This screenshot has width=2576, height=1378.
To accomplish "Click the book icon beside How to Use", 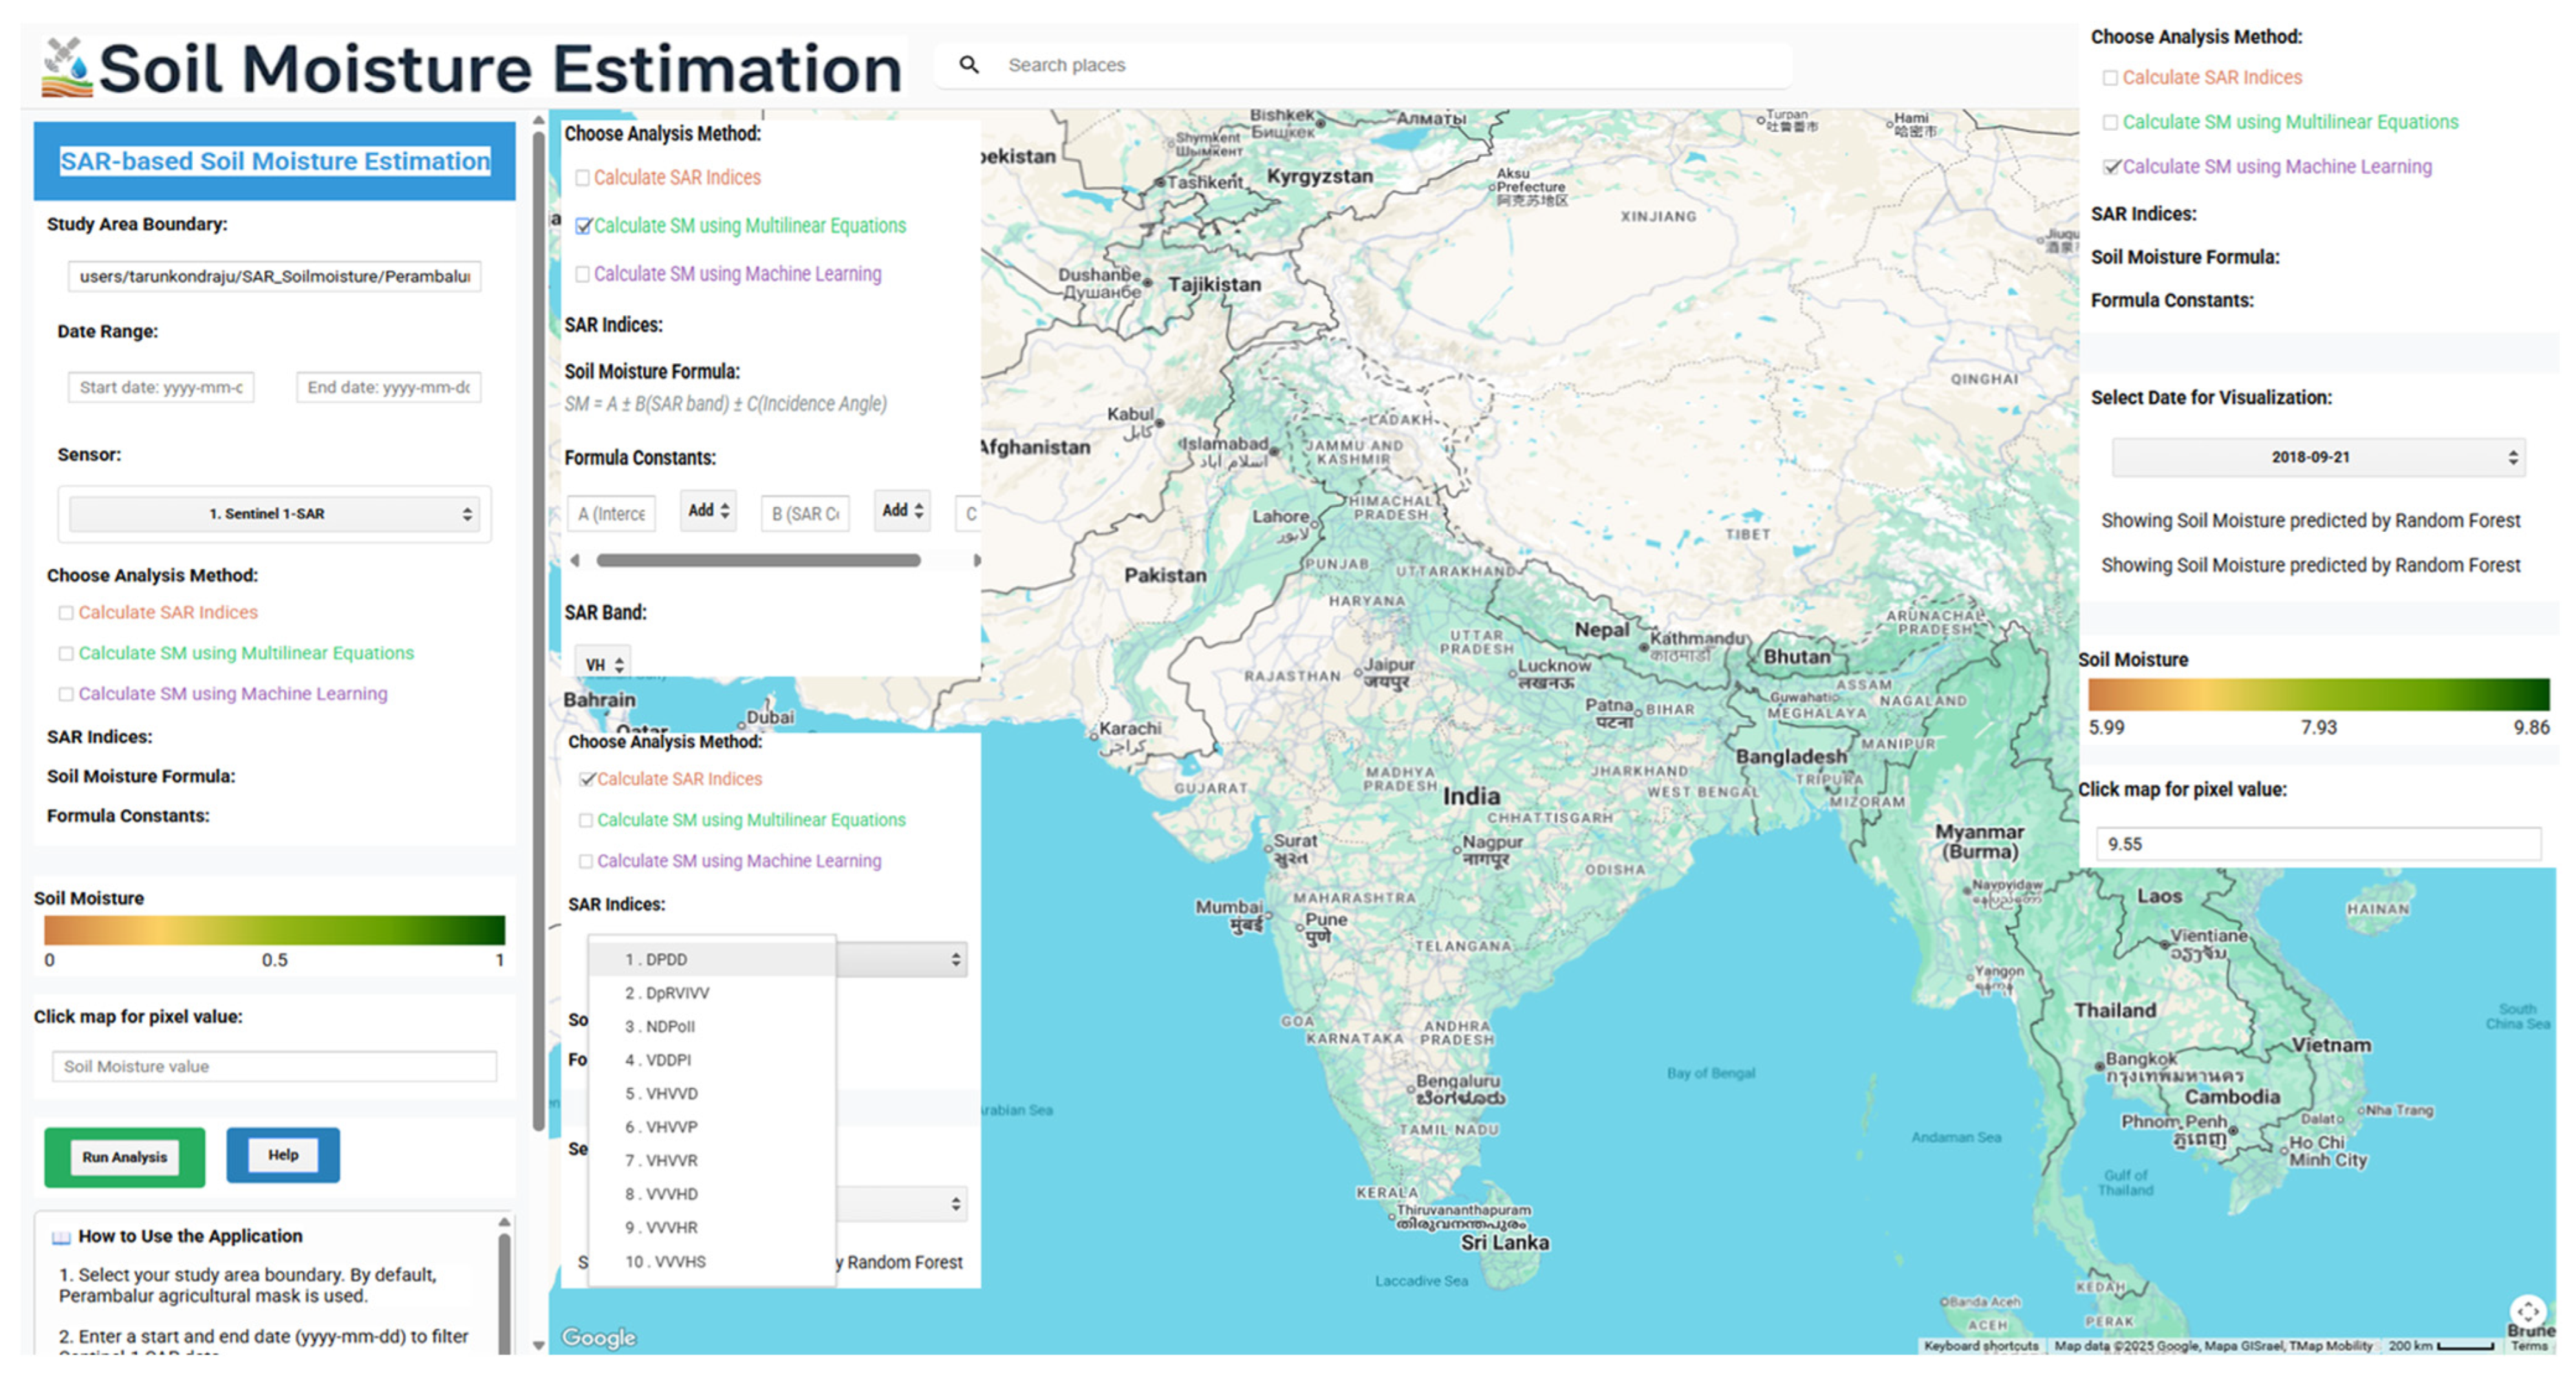I will coord(61,1237).
